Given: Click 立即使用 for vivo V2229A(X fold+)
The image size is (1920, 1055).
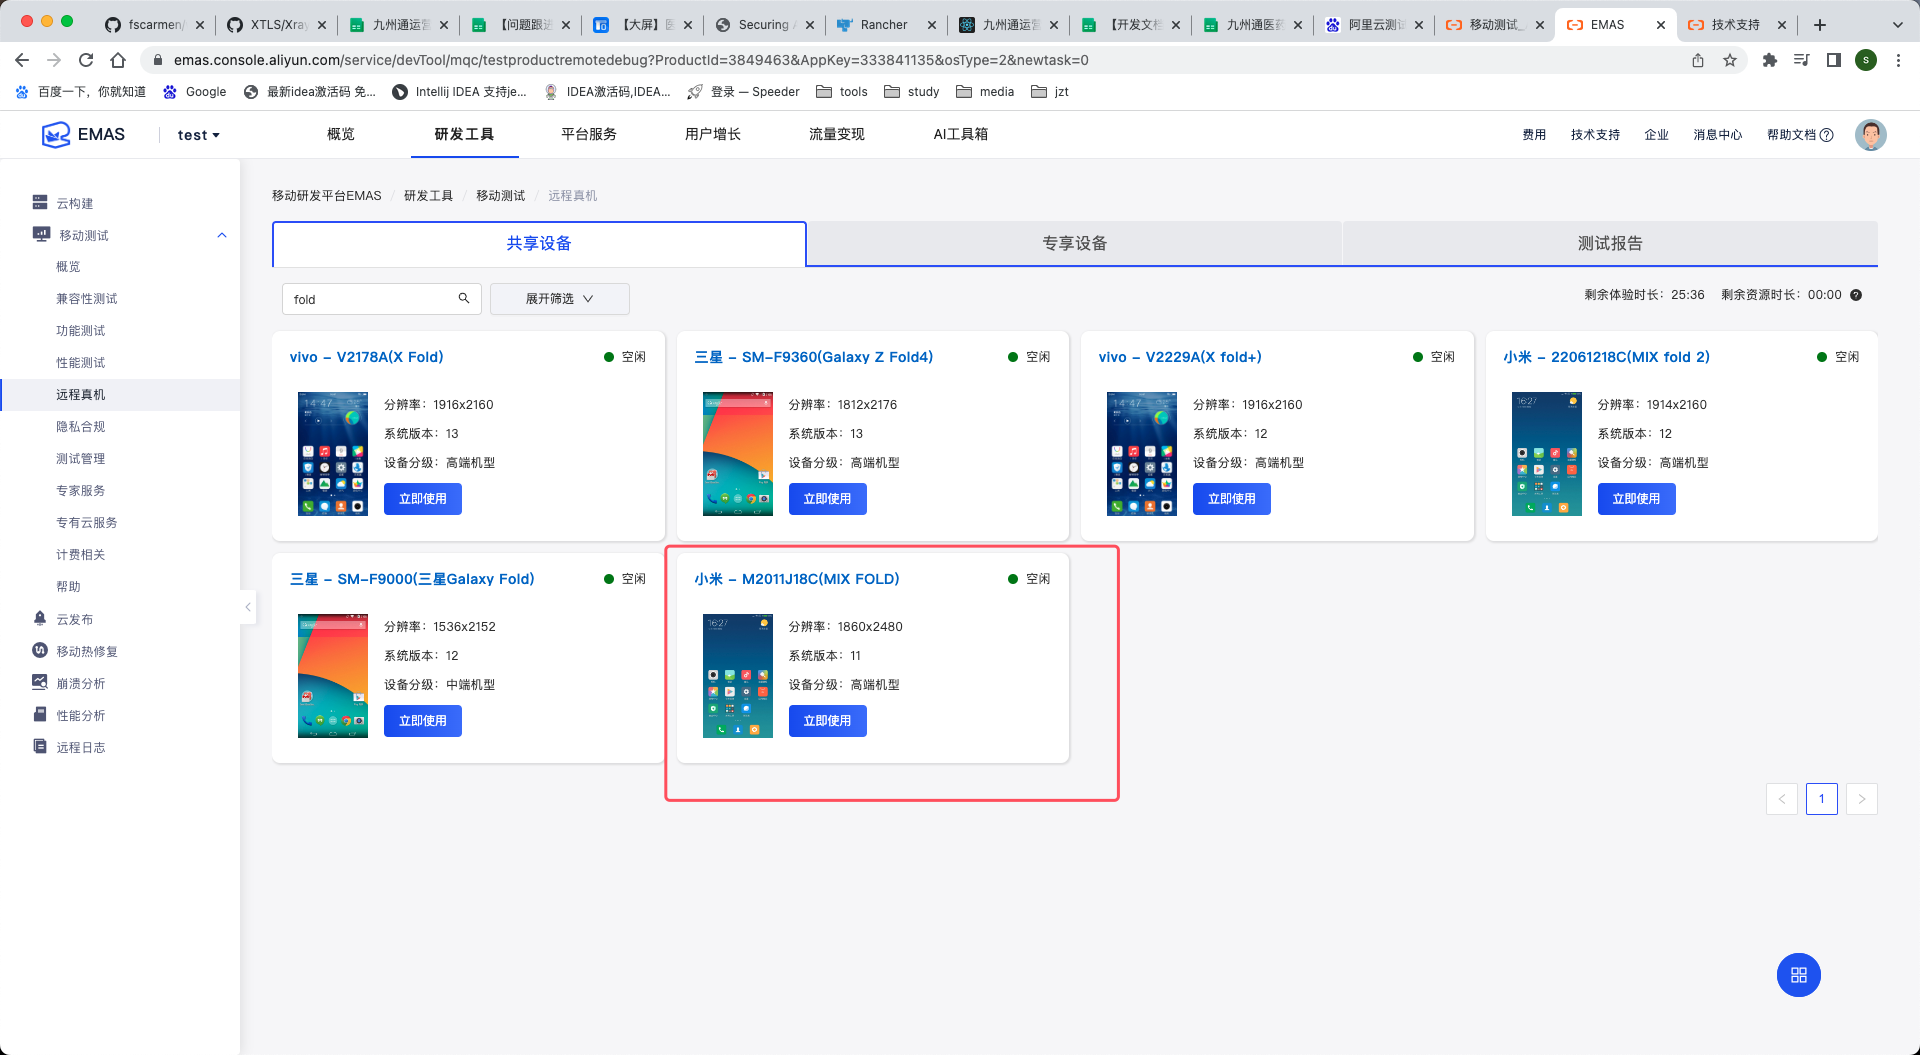Looking at the screenshot, I should point(1232,499).
